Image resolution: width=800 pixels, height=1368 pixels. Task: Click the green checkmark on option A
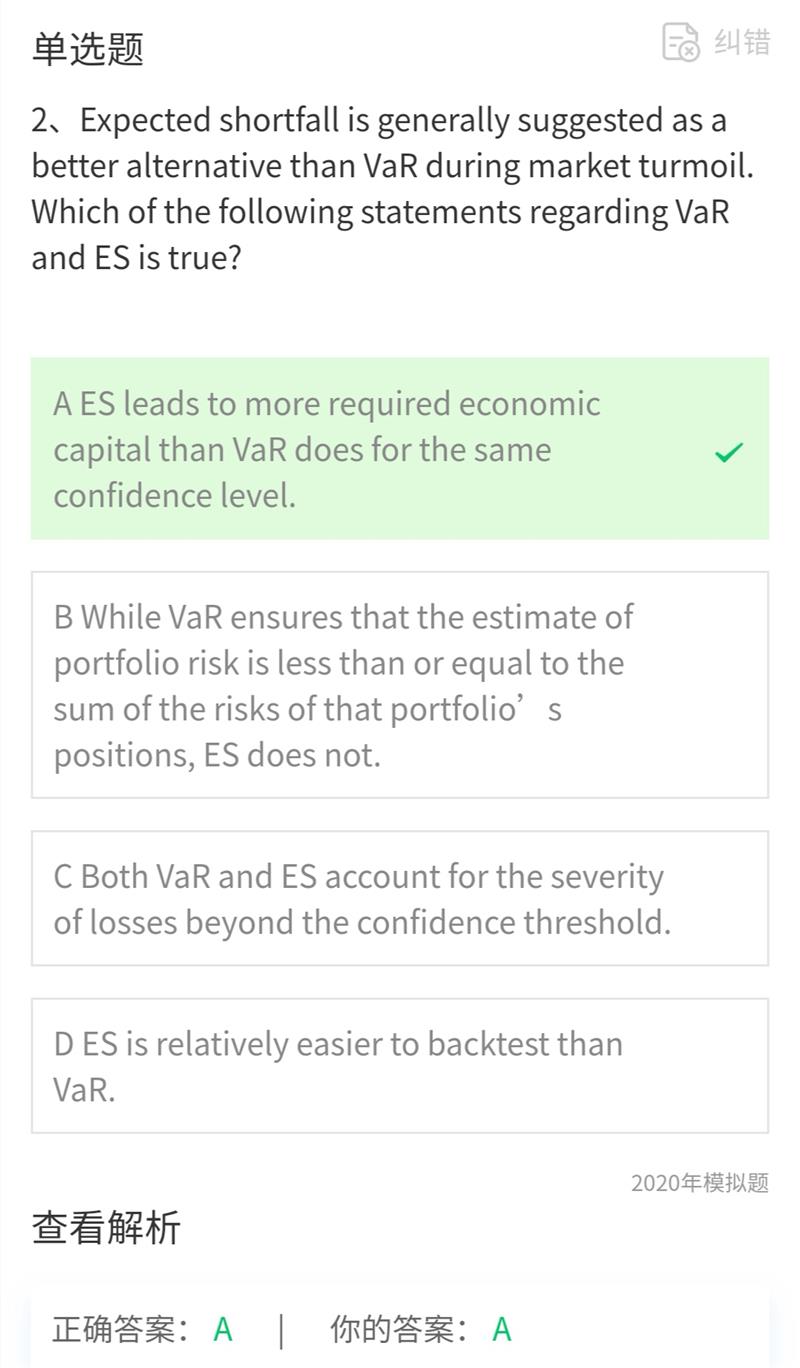click(x=729, y=453)
